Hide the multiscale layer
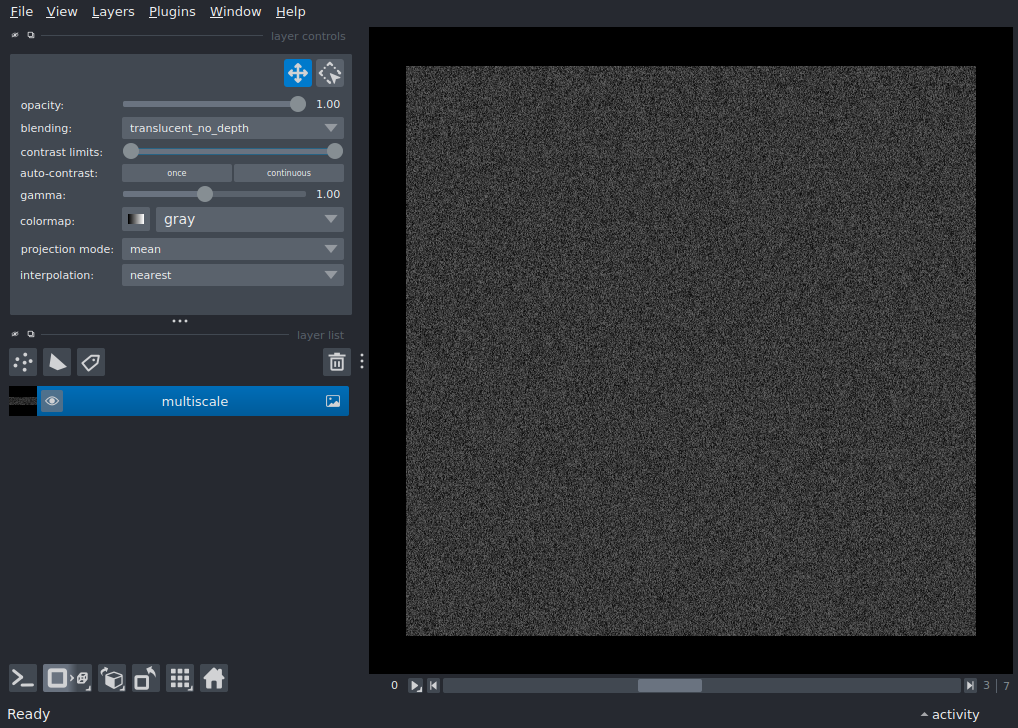1018x728 pixels. [52, 400]
